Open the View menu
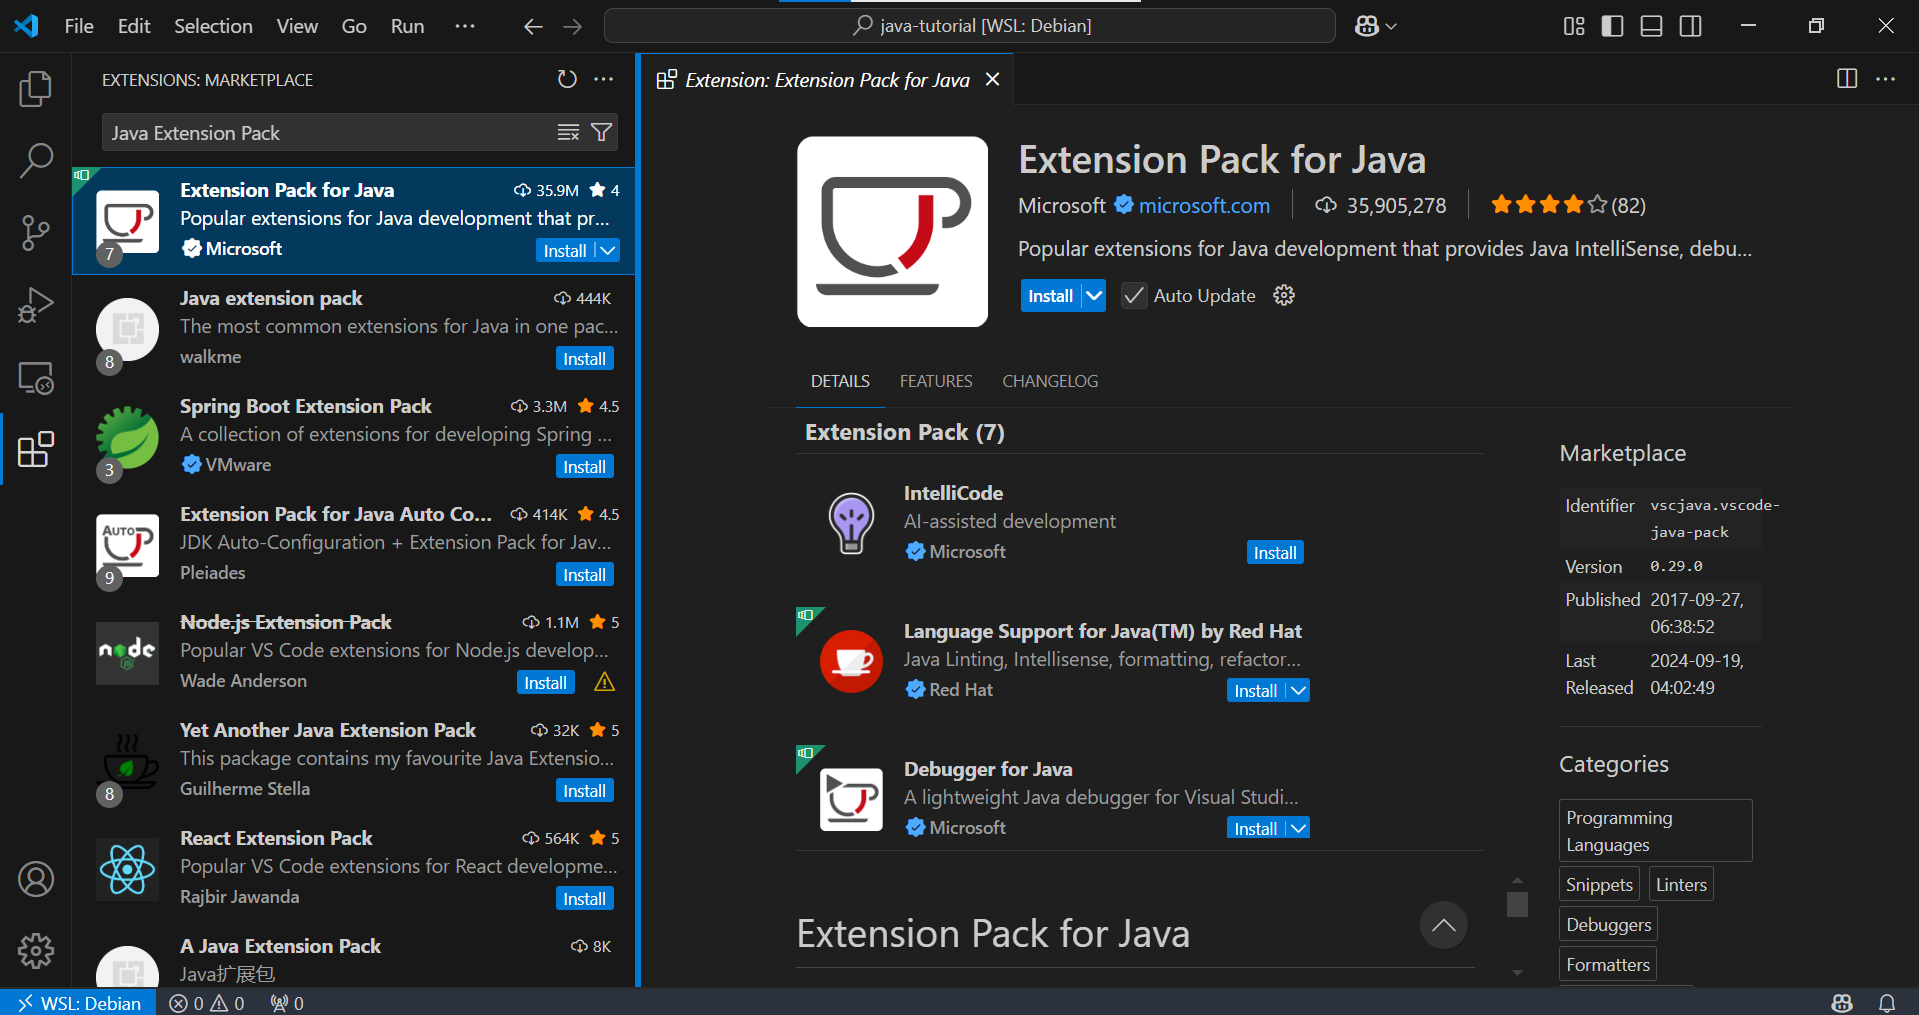Screen dimensions: 1919x1015 [297, 26]
